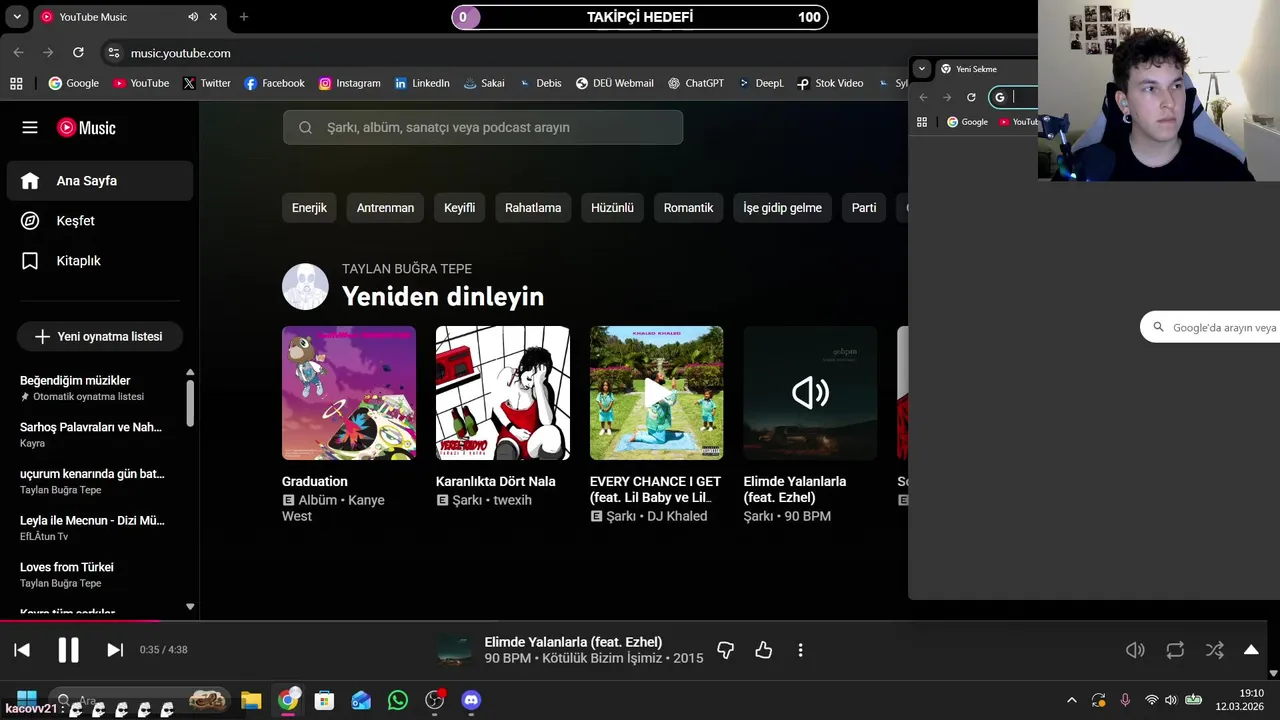Click the YouTube Music logo
This screenshot has height=720, width=1280.
(x=86, y=127)
